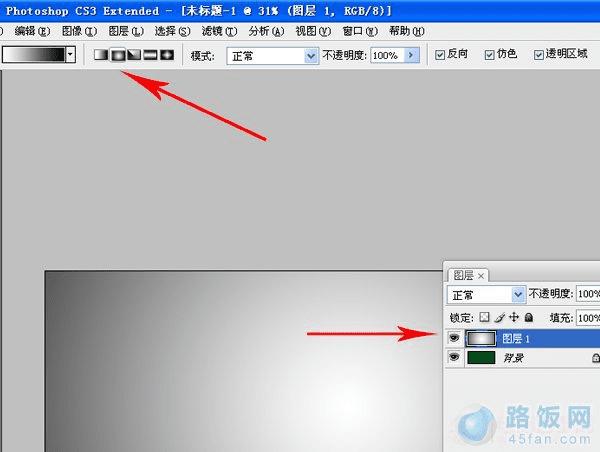The width and height of the screenshot is (600, 452).
Task: Switch to the 图层 panel tab
Action: tap(463, 275)
